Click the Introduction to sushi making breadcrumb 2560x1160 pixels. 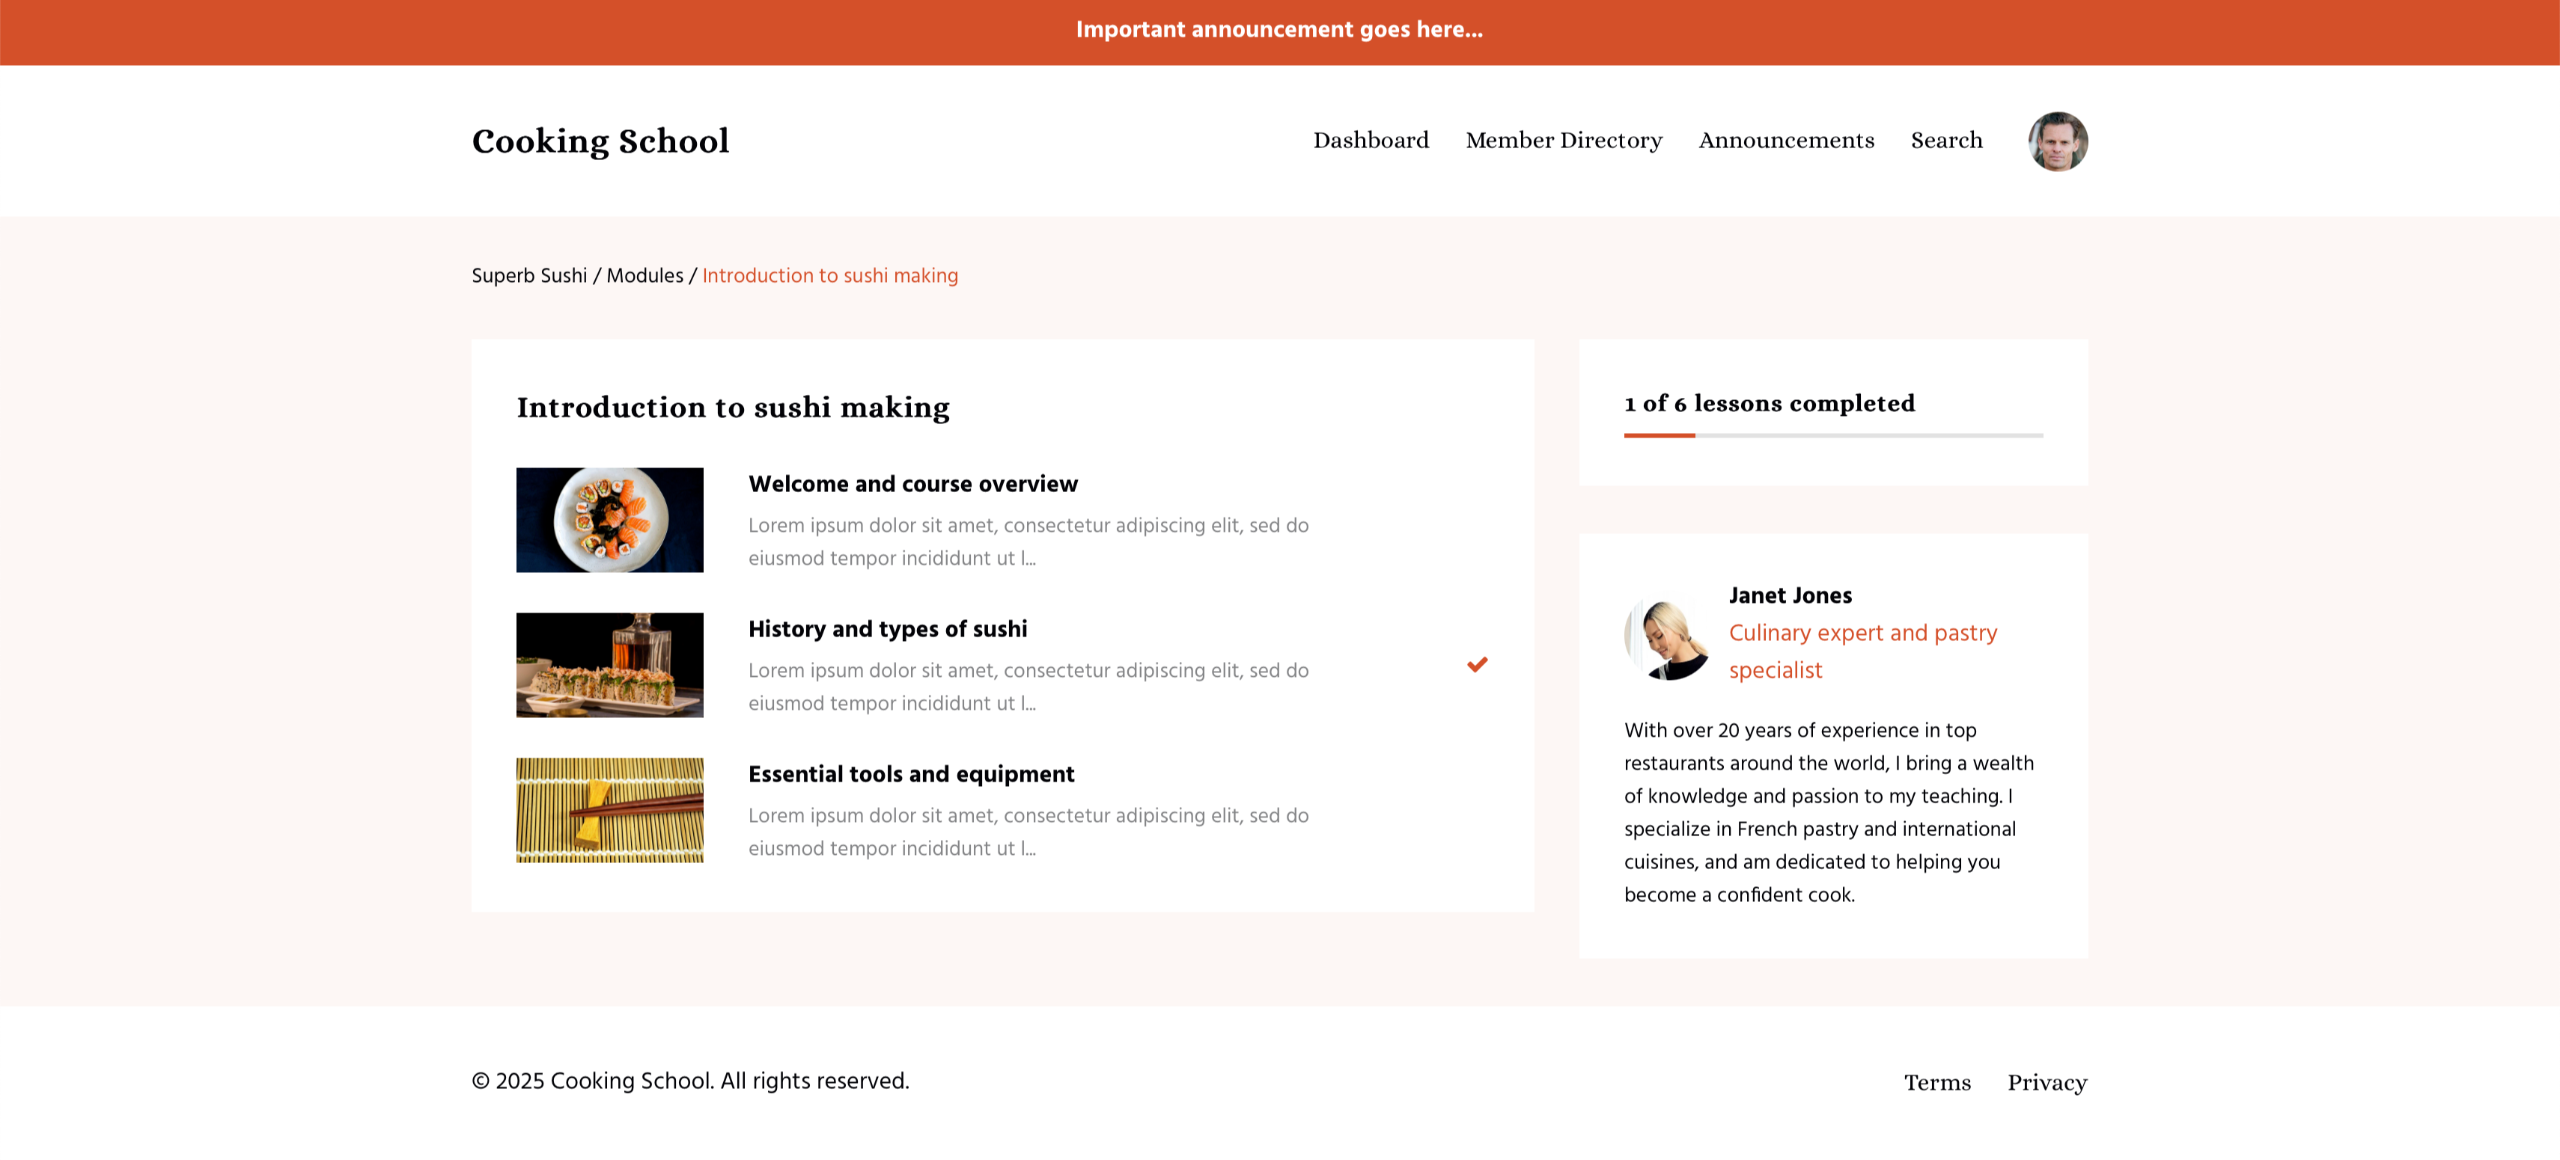pyautogui.click(x=830, y=276)
